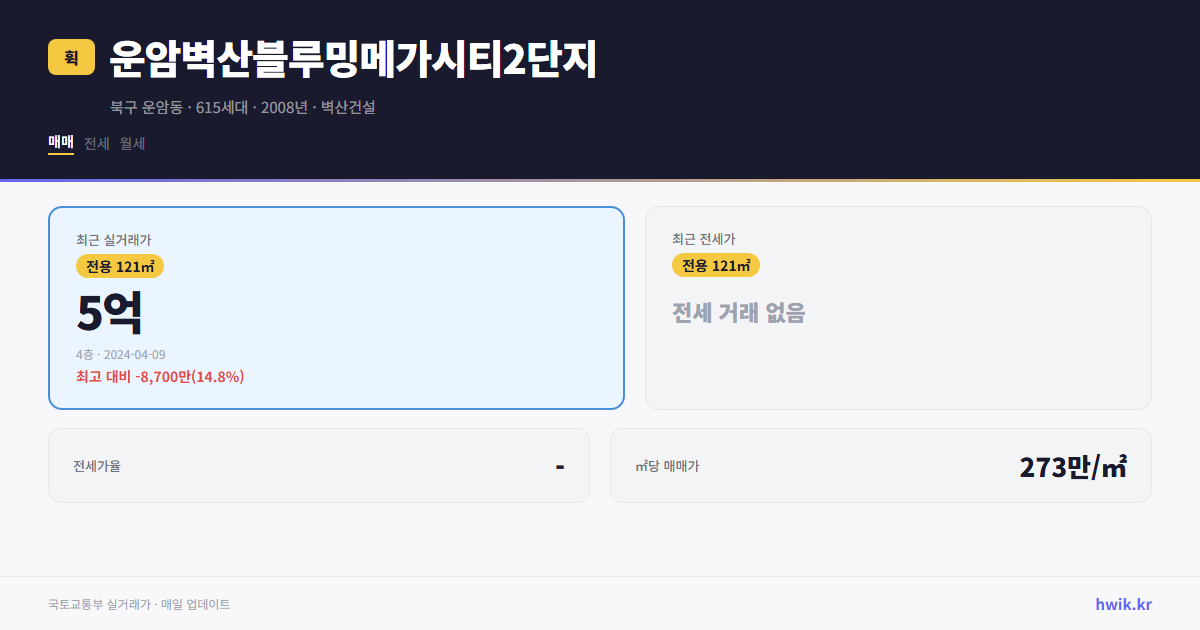Select the 전용 121㎡ badge on sale price card
1200x630 pixels.
(121, 266)
